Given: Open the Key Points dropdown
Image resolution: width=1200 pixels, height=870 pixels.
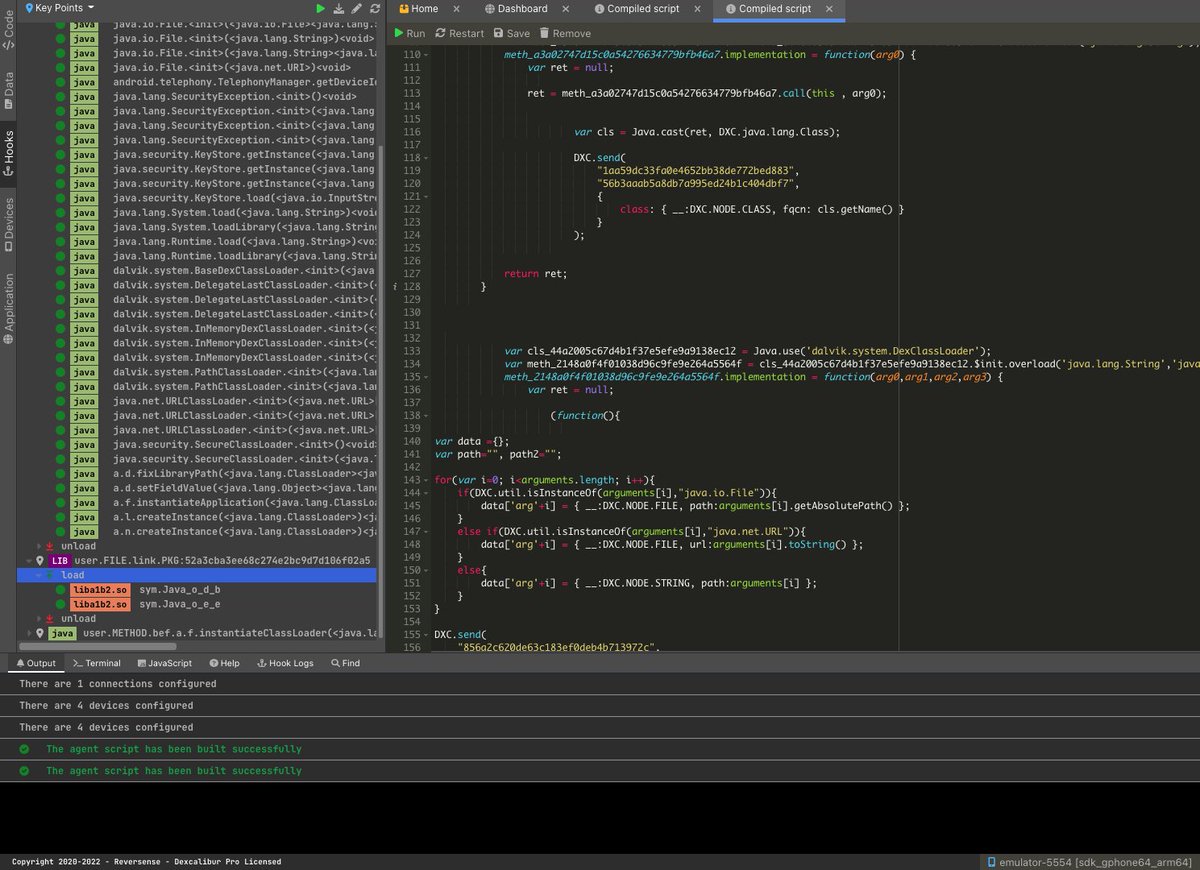Looking at the screenshot, I should pyautogui.click(x=60, y=7).
